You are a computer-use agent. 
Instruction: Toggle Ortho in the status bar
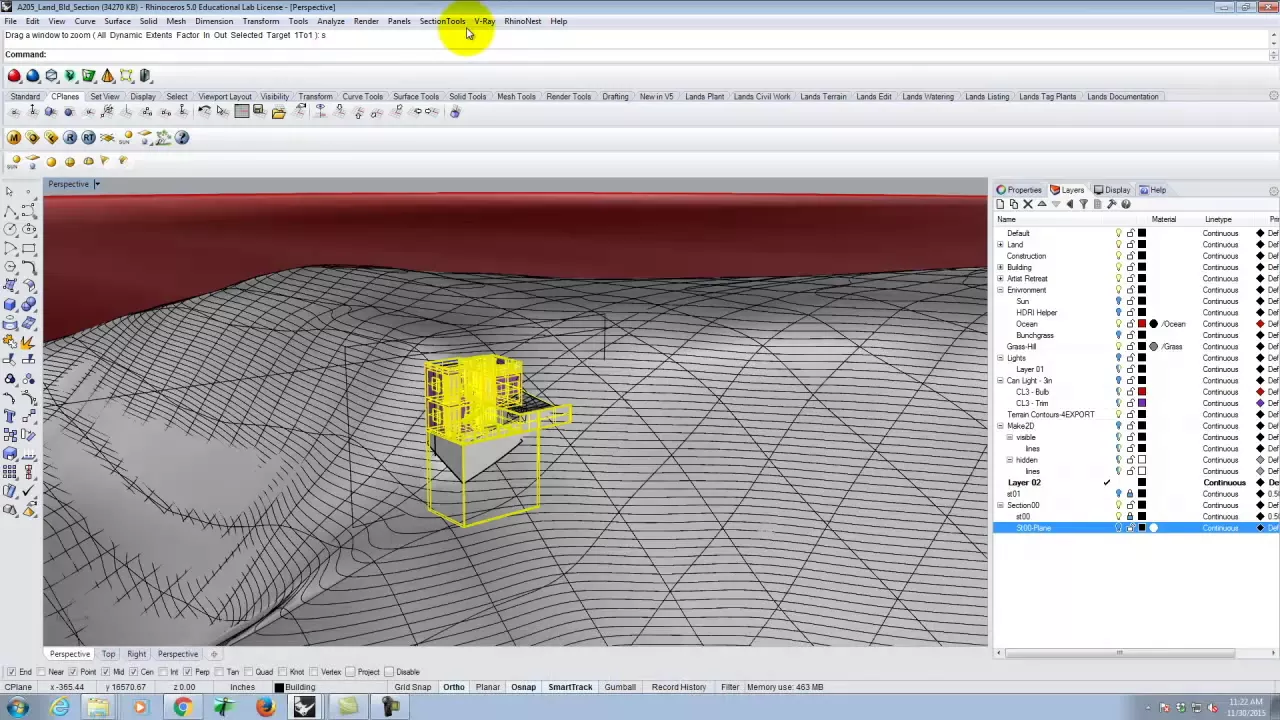[x=454, y=687]
